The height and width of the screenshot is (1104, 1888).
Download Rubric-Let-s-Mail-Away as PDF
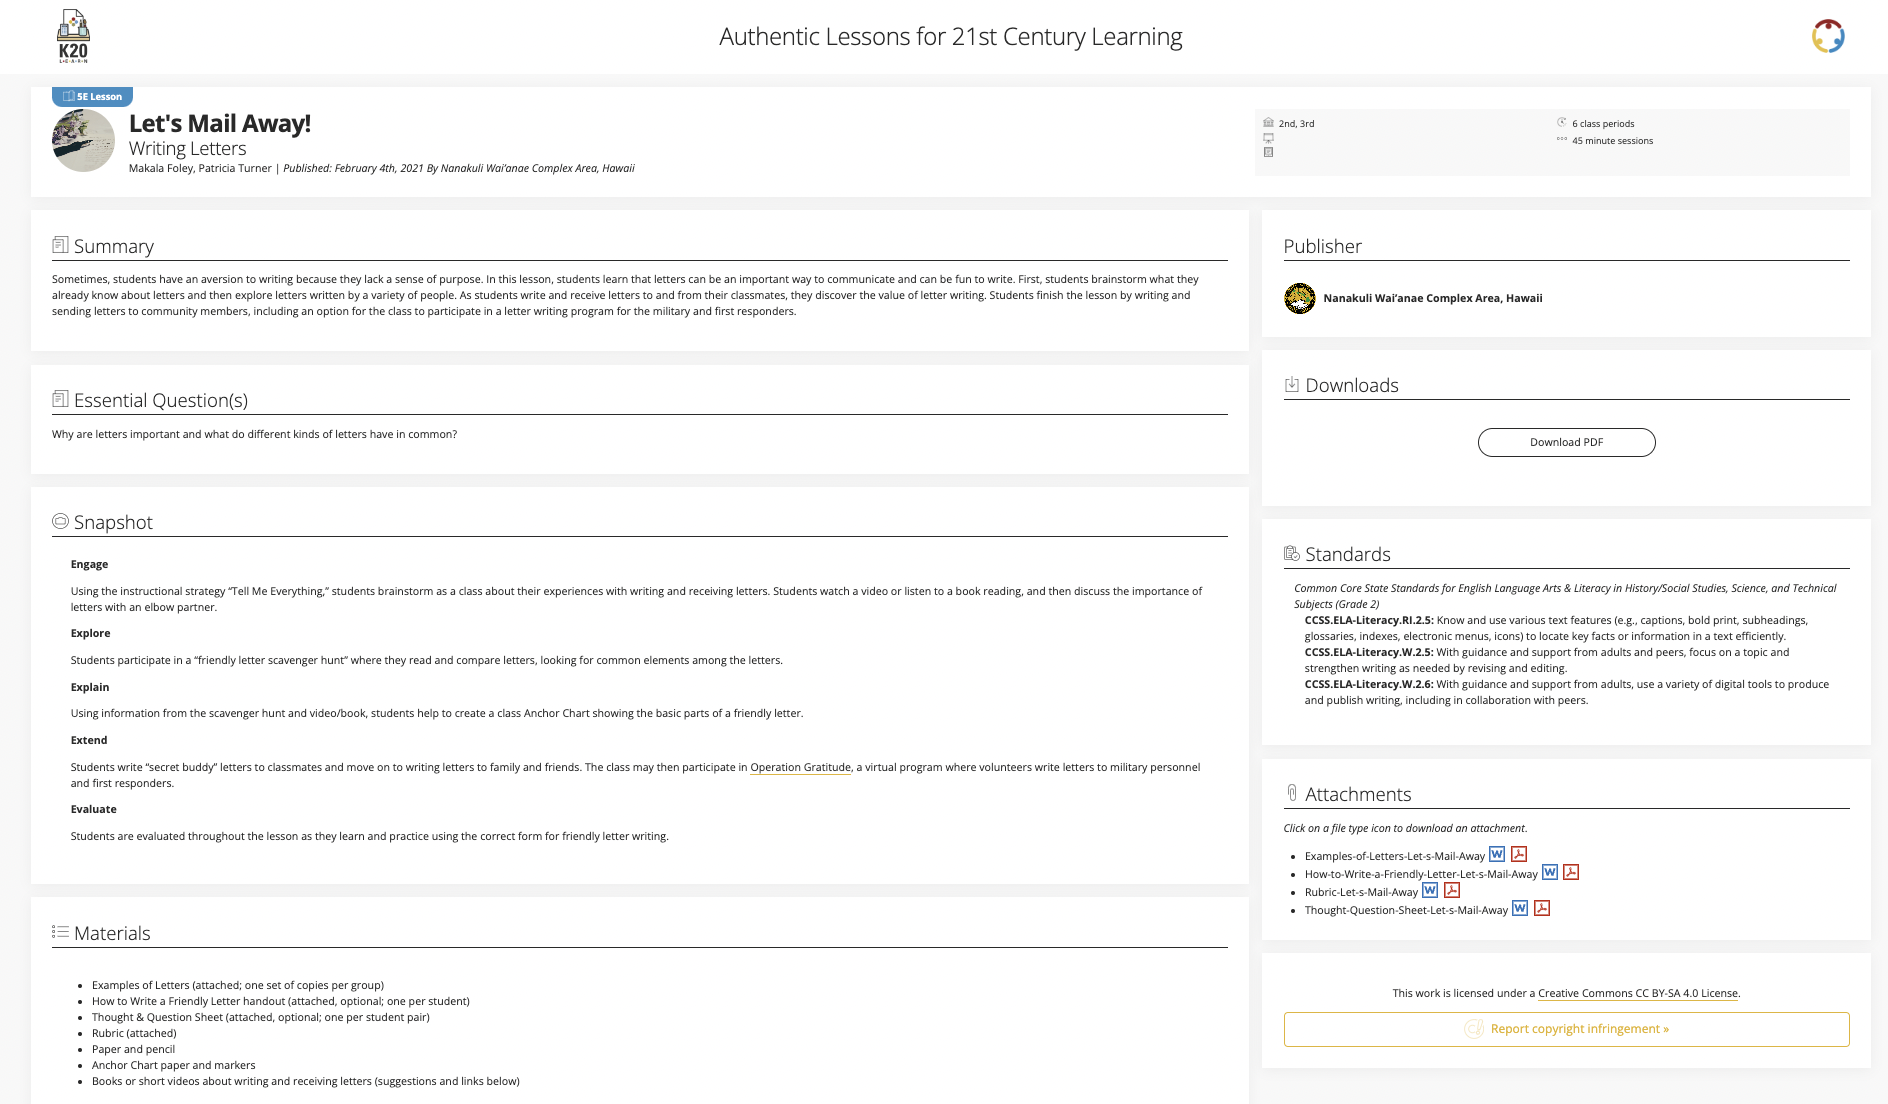[x=1452, y=890]
